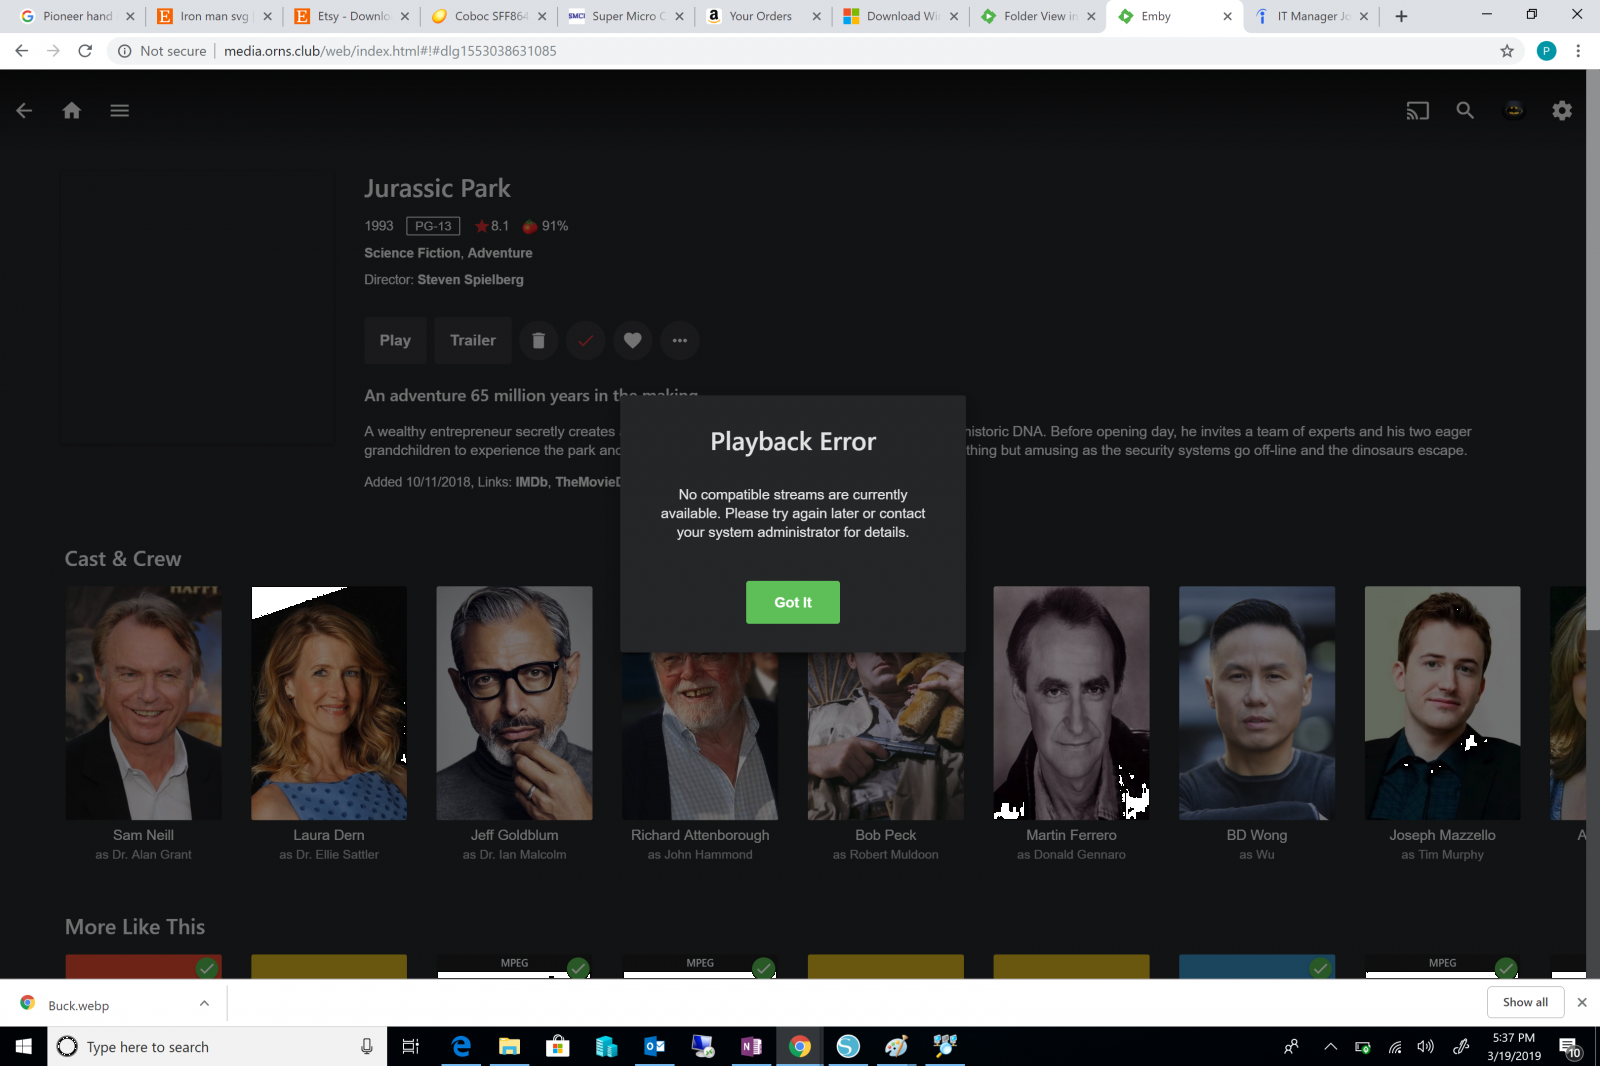Viewport: 1600px width, 1066px height.
Task: Click the Show all downloads button
Action: [1525, 1002]
